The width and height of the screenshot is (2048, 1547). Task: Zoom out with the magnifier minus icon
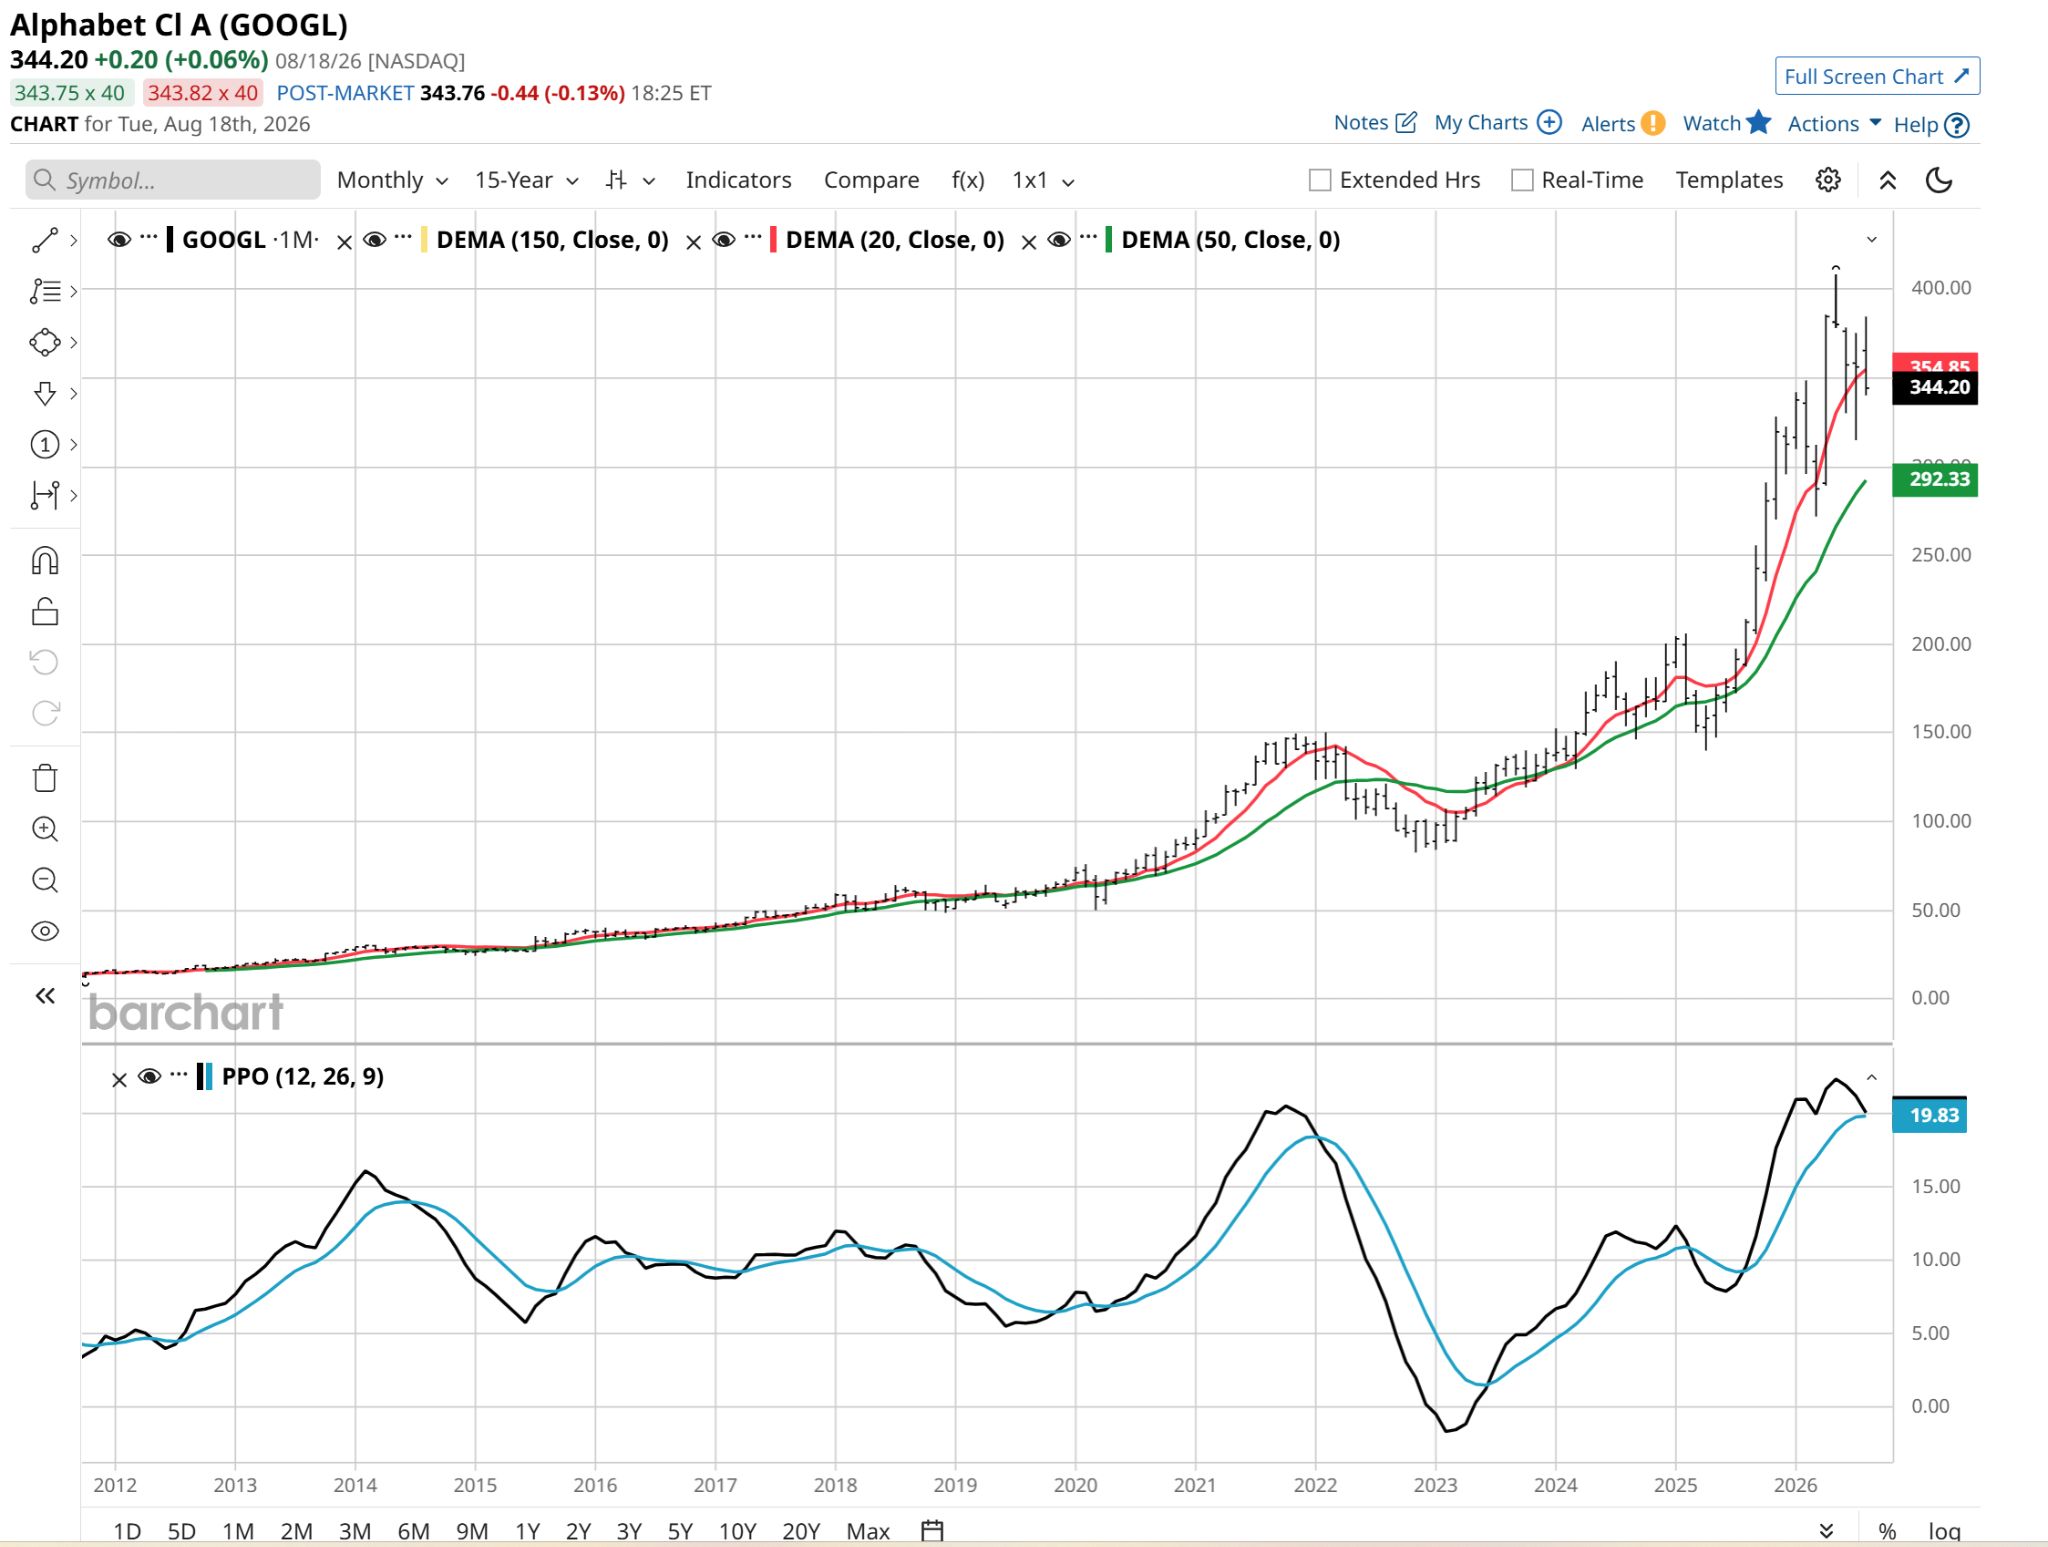(45, 880)
